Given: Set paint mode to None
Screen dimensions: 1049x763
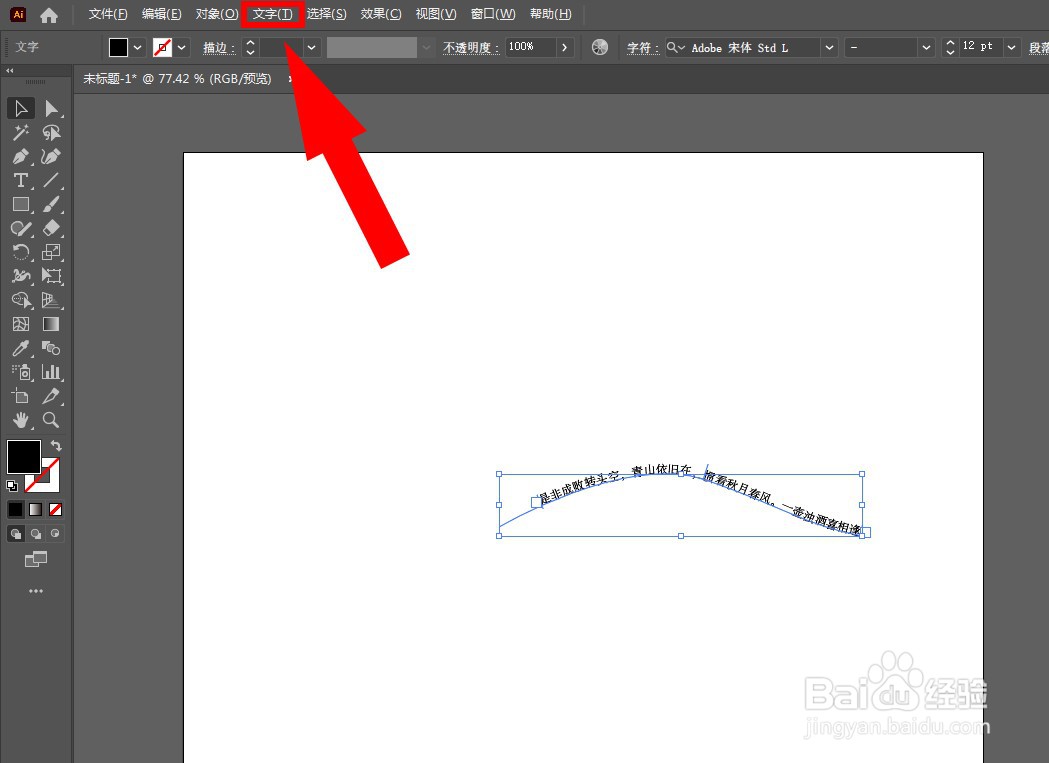Looking at the screenshot, I should click(x=56, y=510).
